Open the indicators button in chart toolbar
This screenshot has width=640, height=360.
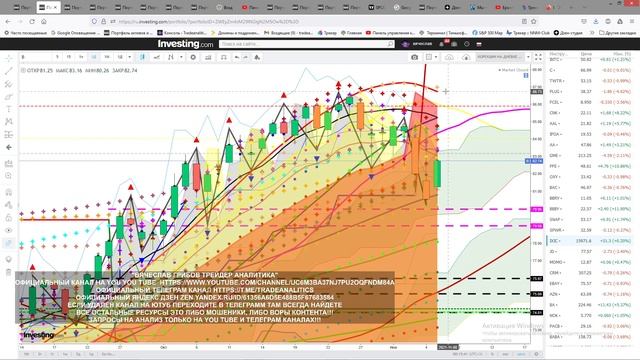pos(208,57)
